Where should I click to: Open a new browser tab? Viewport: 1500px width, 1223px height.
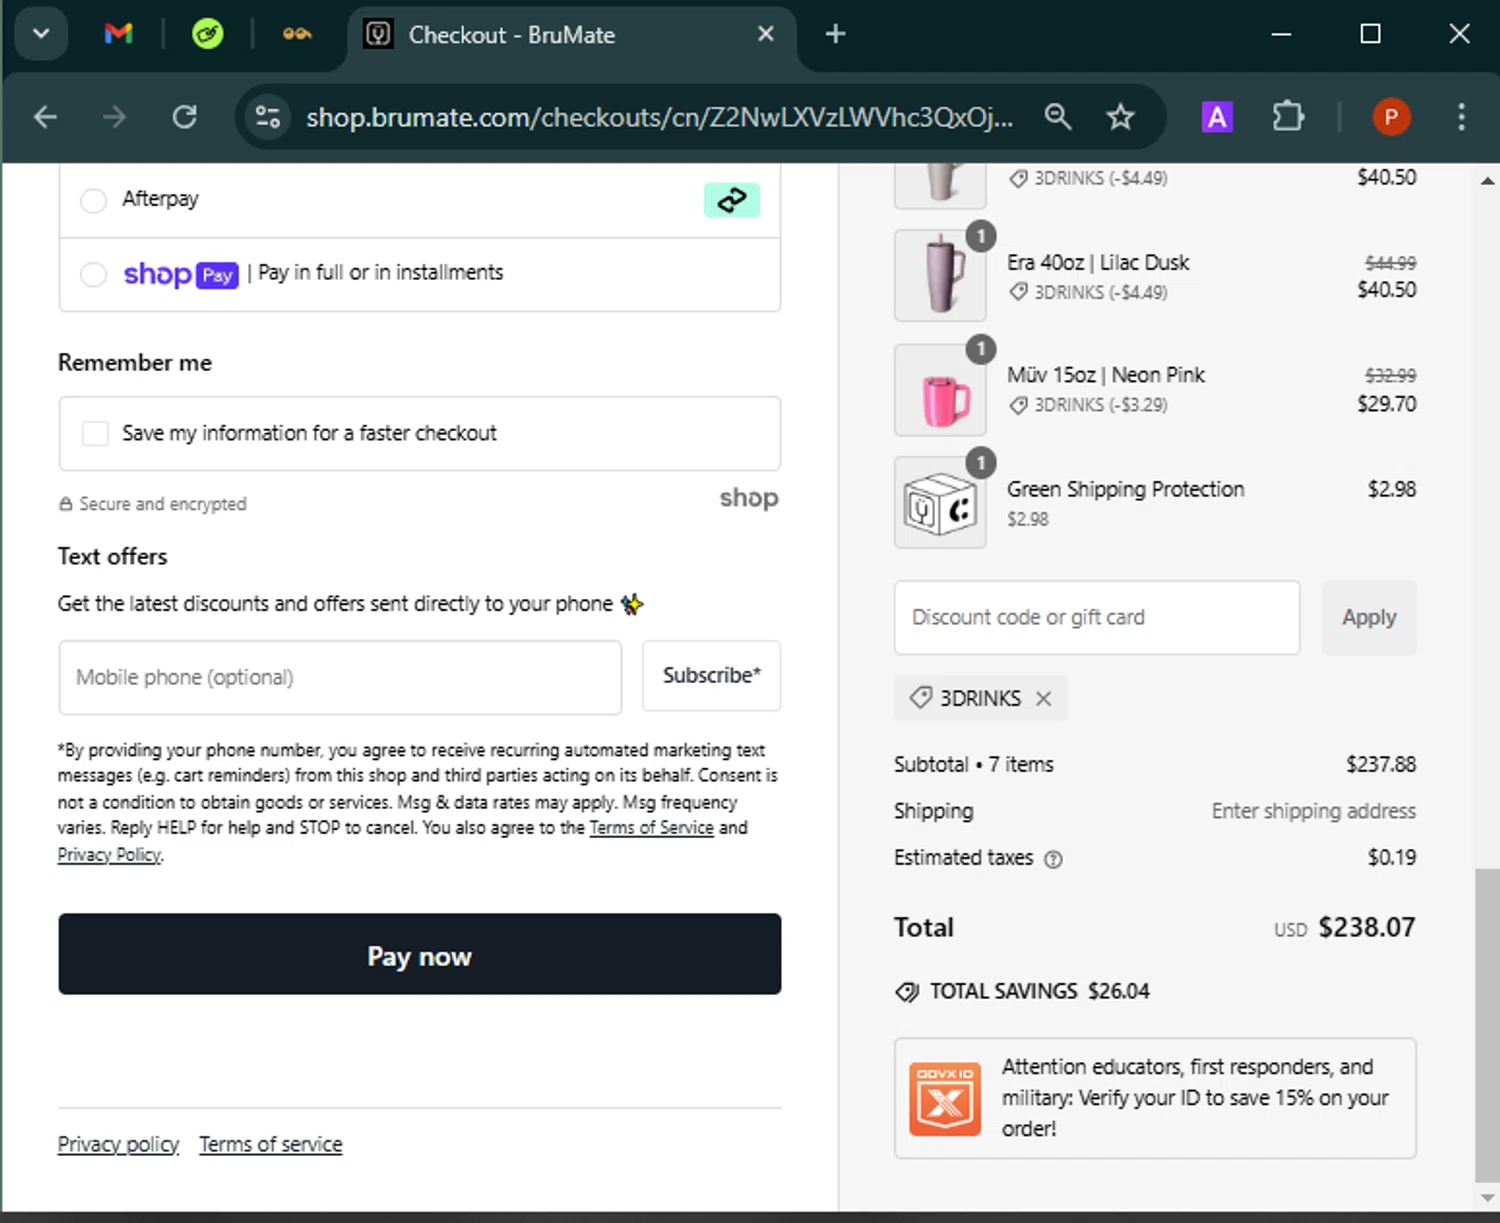pyautogui.click(x=835, y=34)
